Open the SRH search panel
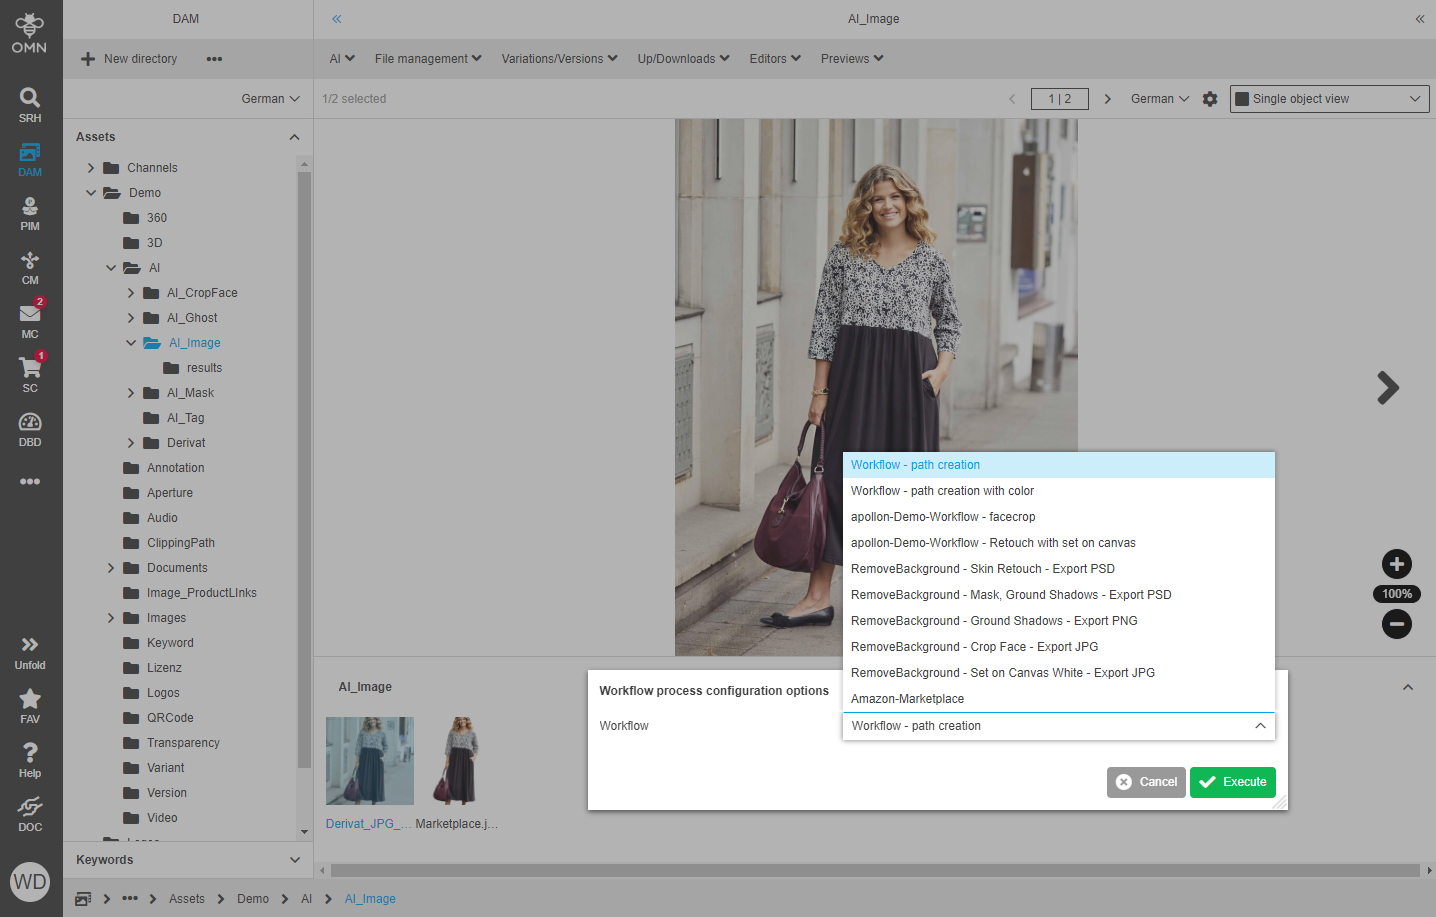The width and height of the screenshot is (1436, 917). click(x=30, y=103)
